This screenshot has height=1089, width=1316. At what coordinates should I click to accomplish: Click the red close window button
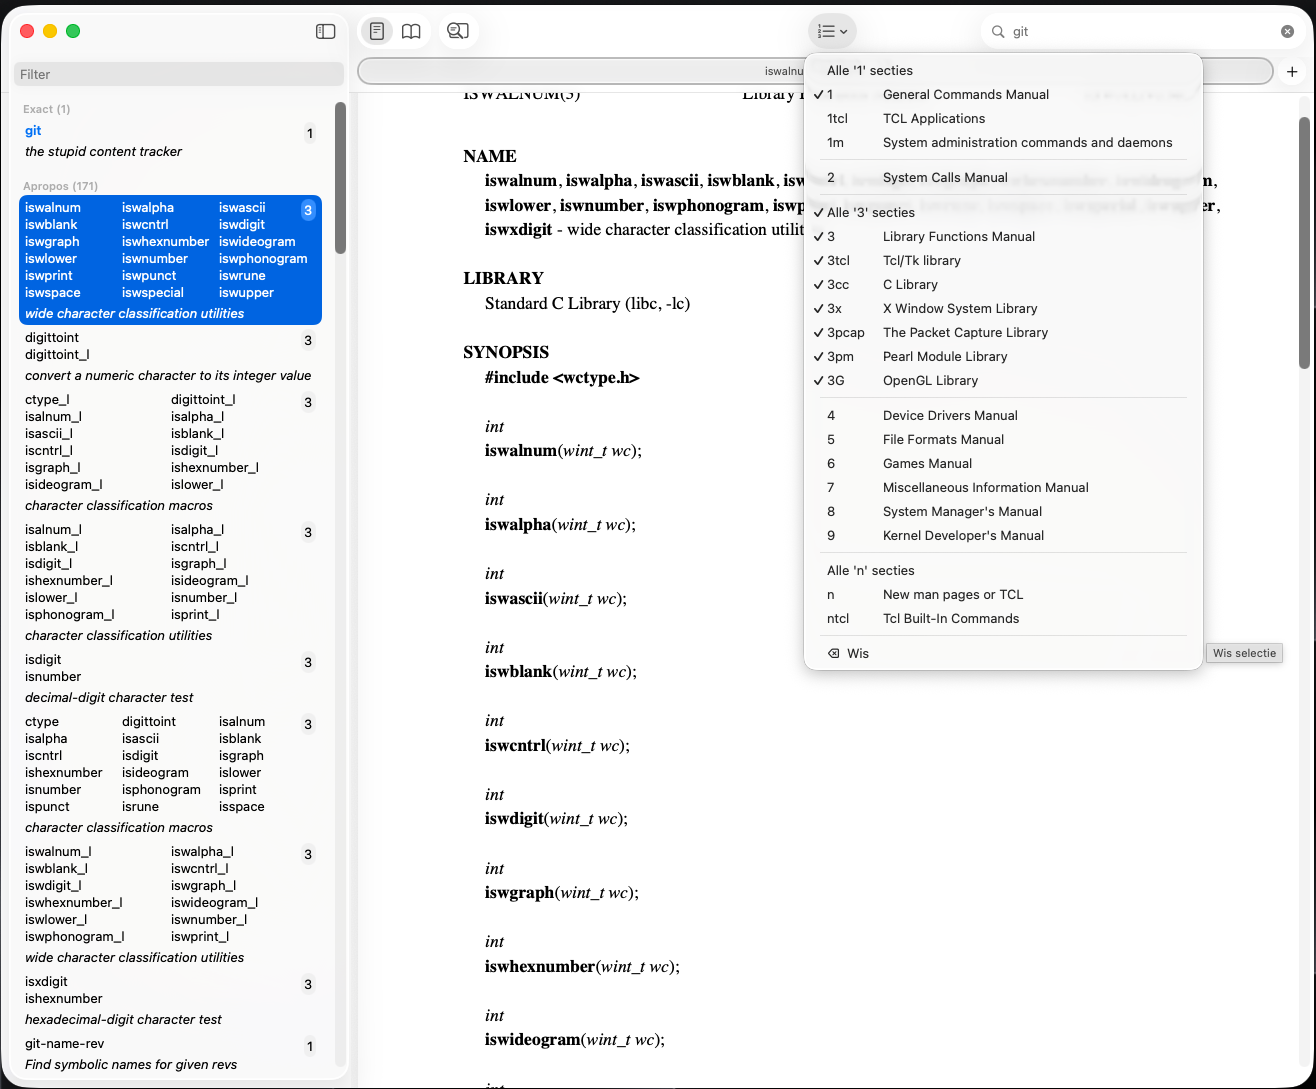pyautogui.click(x=28, y=31)
